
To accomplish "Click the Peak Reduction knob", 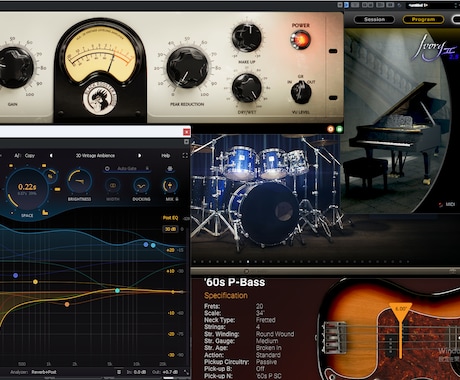I will [x=187, y=67].
